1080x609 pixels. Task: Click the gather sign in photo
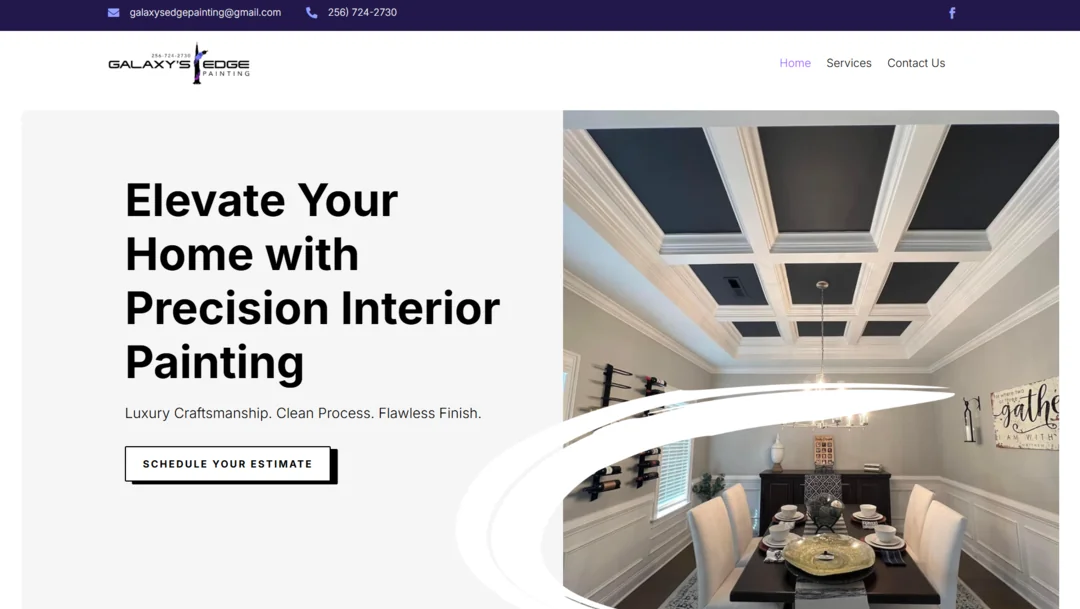(x=1025, y=414)
